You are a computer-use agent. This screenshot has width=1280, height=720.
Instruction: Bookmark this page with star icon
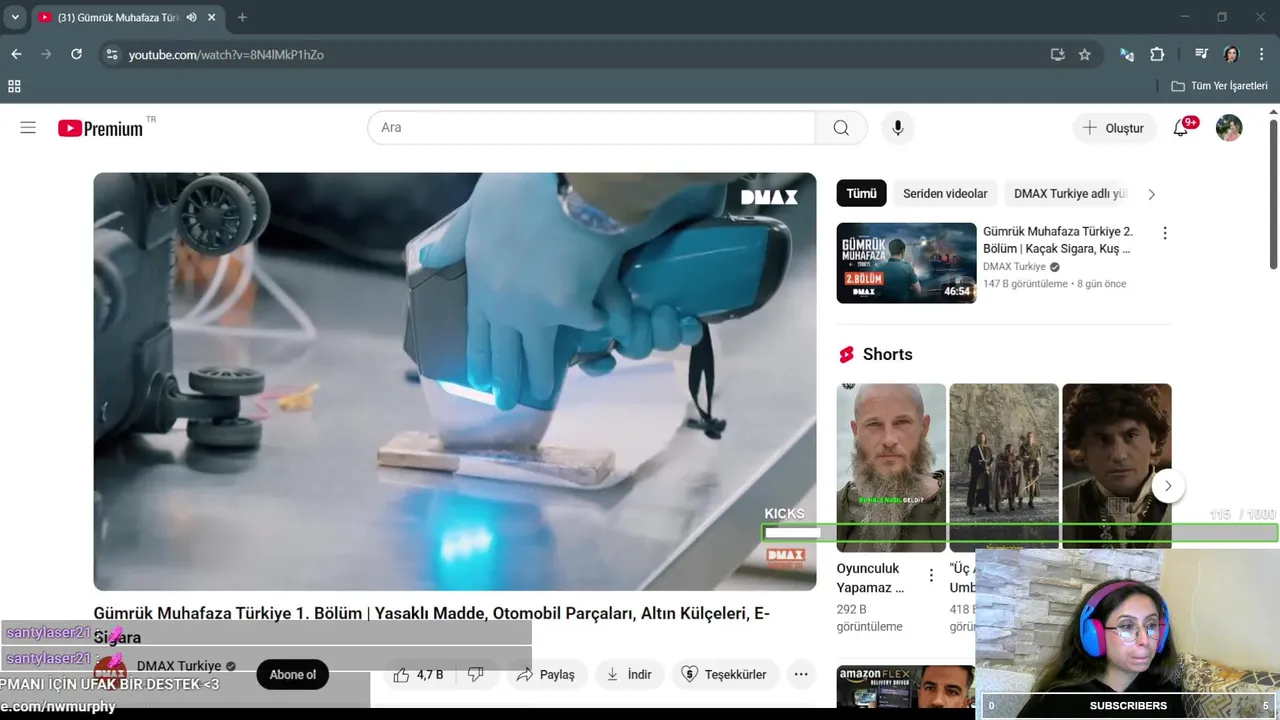coord(1084,54)
